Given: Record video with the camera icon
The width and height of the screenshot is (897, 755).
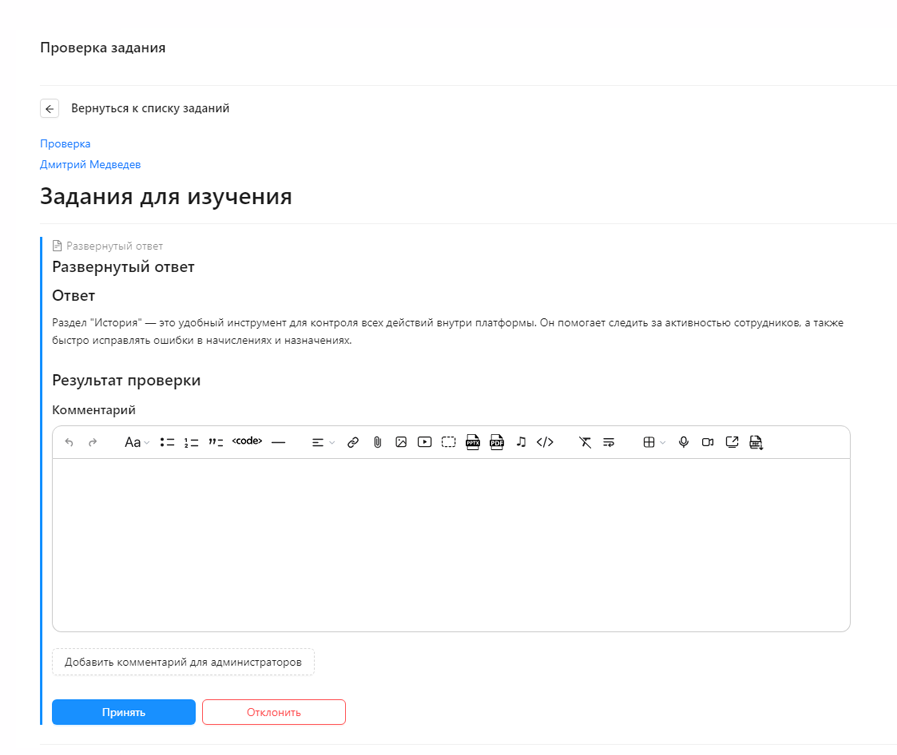Looking at the screenshot, I should pyautogui.click(x=708, y=442).
